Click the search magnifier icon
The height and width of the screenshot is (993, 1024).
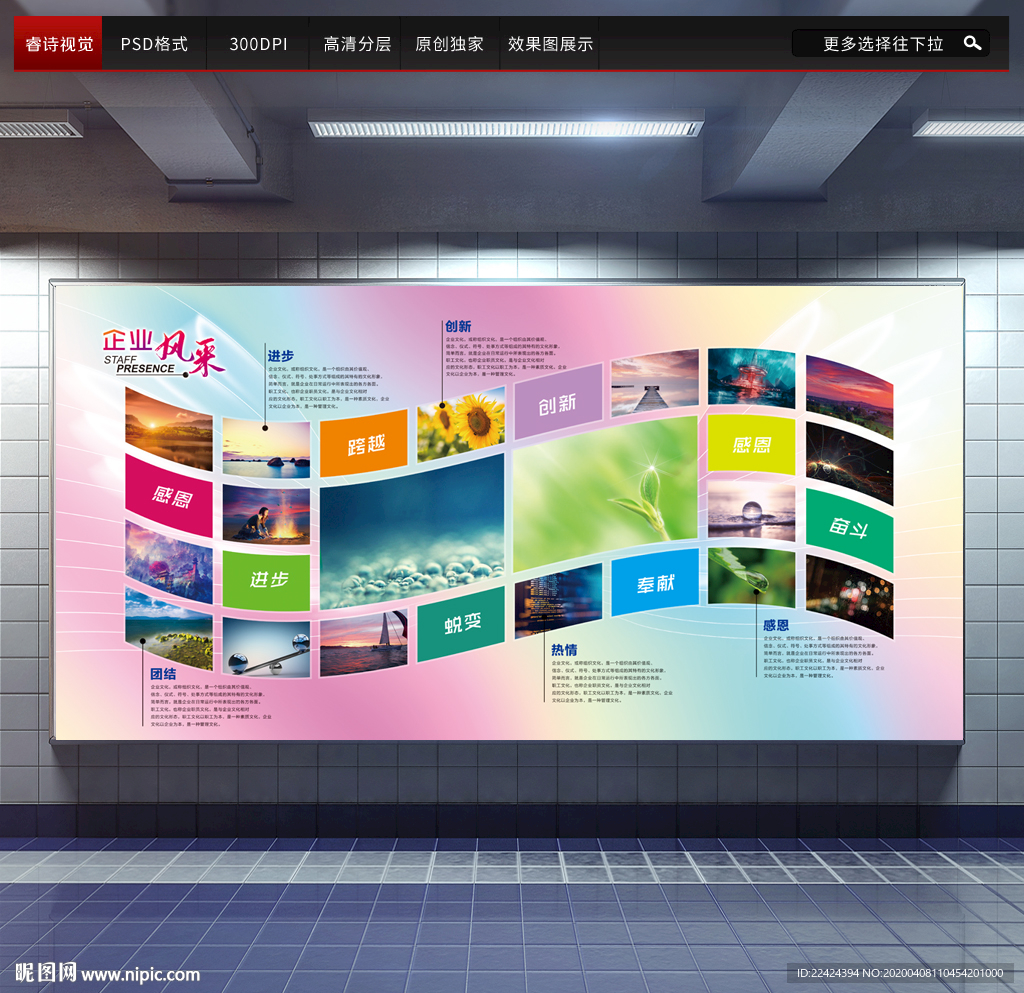pyautogui.click(x=972, y=43)
